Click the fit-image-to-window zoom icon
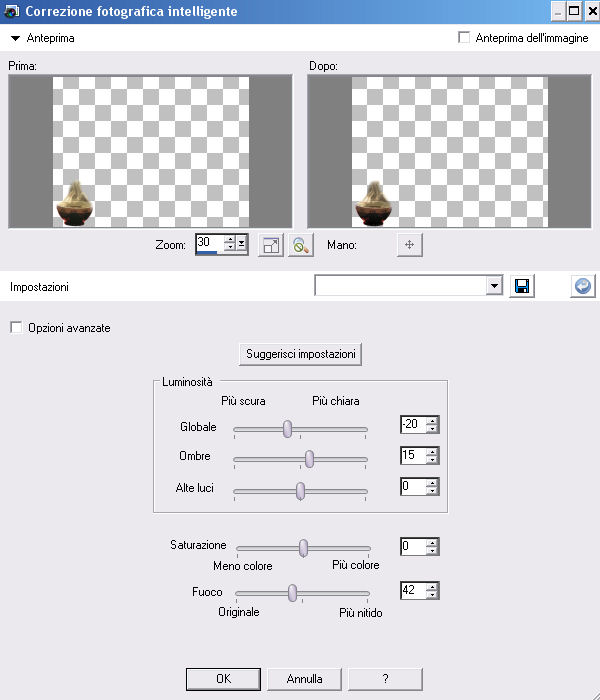Image resolution: width=600 pixels, height=700 pixels. tap(271, 245)
